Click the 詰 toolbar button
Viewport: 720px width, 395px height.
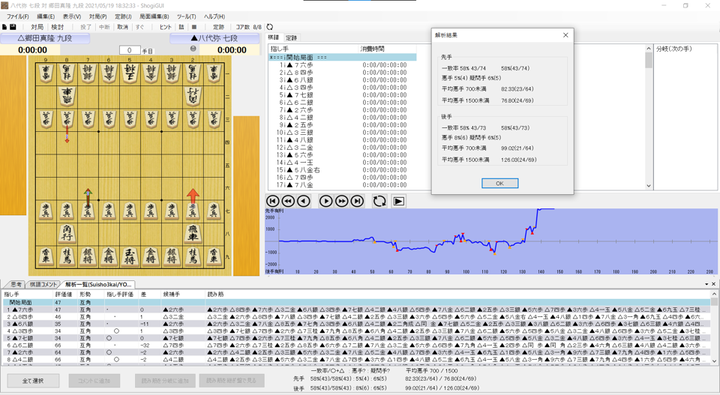pyautogui.click(x=181, y=27)
